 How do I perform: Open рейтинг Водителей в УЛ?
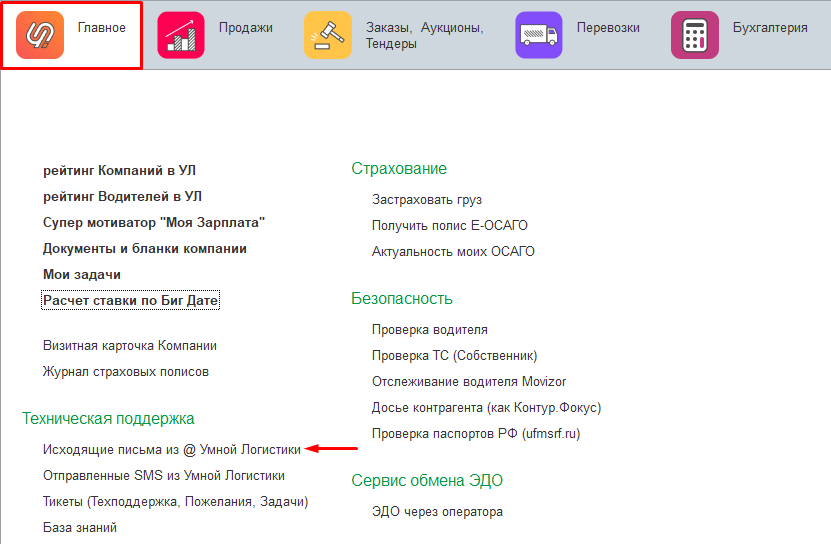point(122,197)
